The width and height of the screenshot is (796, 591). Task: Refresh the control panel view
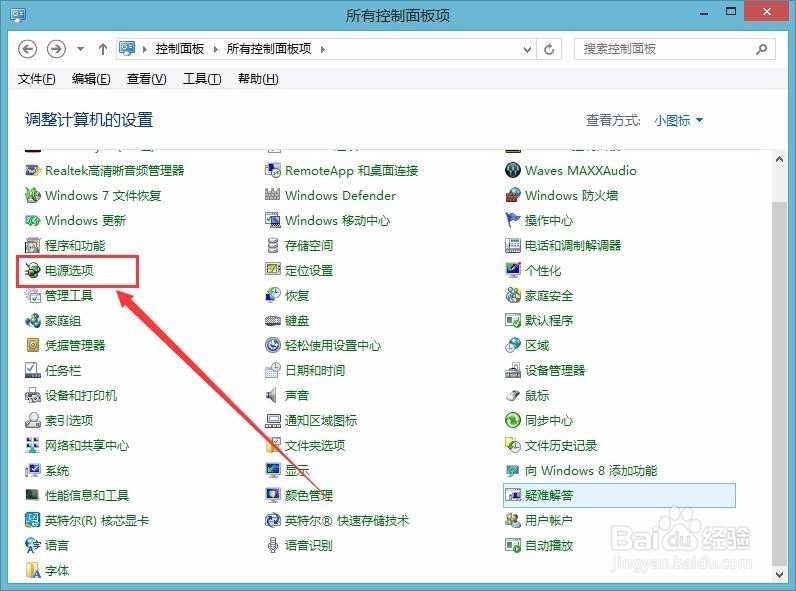pos(549,49)
